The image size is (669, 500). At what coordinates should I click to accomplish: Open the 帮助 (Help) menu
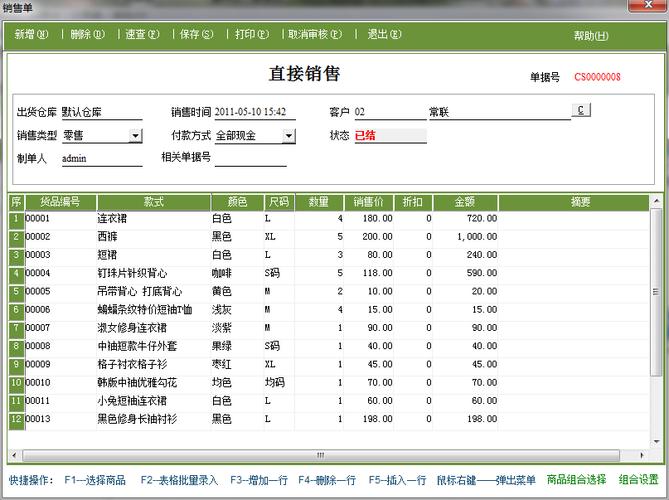point(590,36)
